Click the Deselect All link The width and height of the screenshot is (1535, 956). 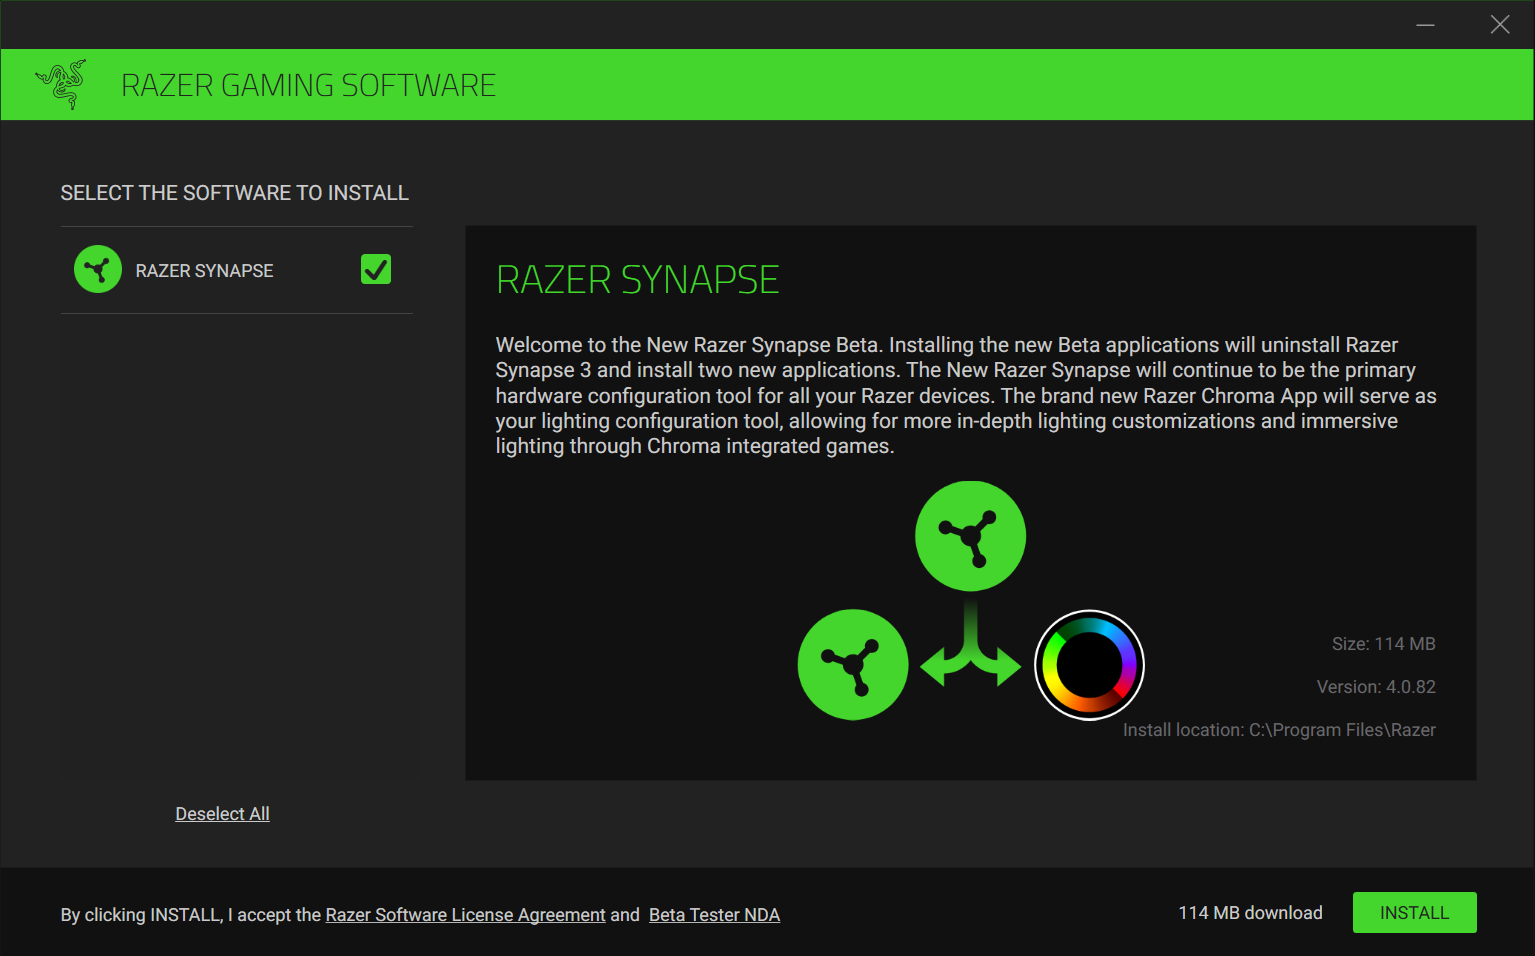click(222, 814)
